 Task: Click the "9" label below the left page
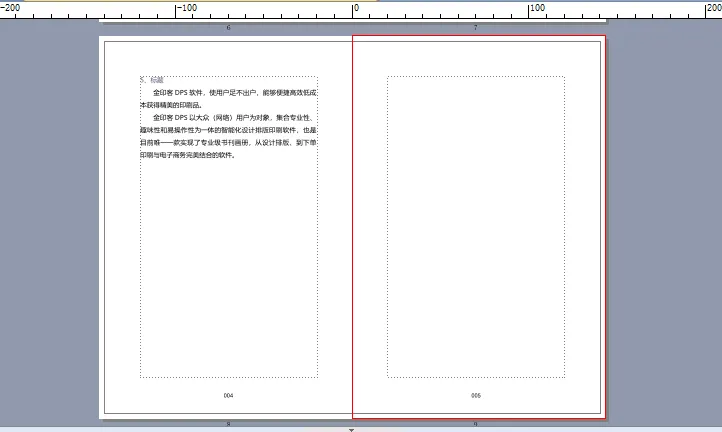coord(228,425)
